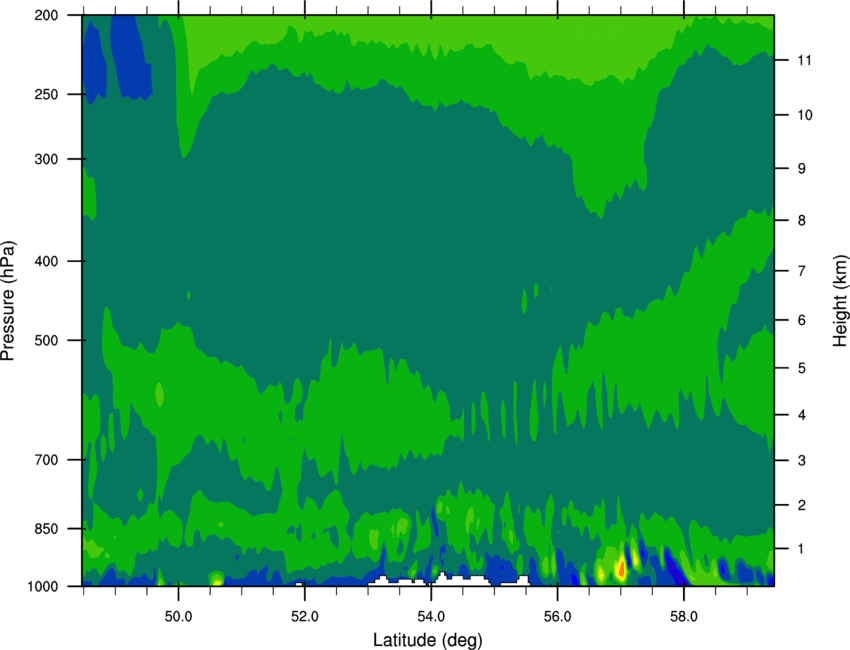The width and height of the screenshot is (850, 650).
Task: Select the 200 pressure tick label
Action: pos(46,16)
